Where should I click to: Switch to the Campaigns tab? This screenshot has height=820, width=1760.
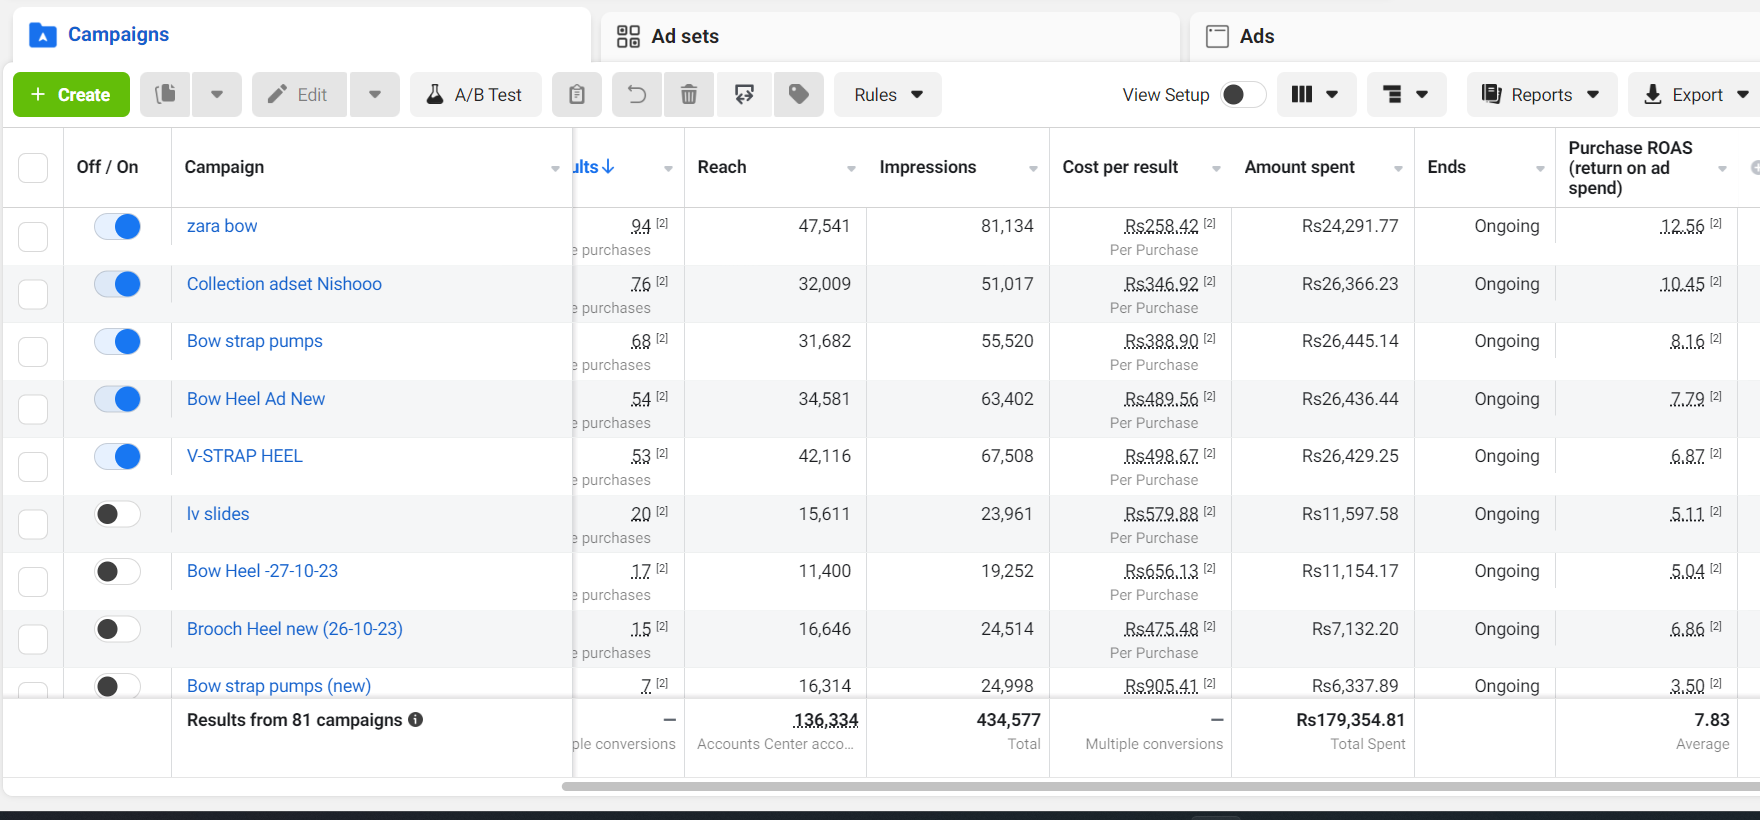click(301, 35)
